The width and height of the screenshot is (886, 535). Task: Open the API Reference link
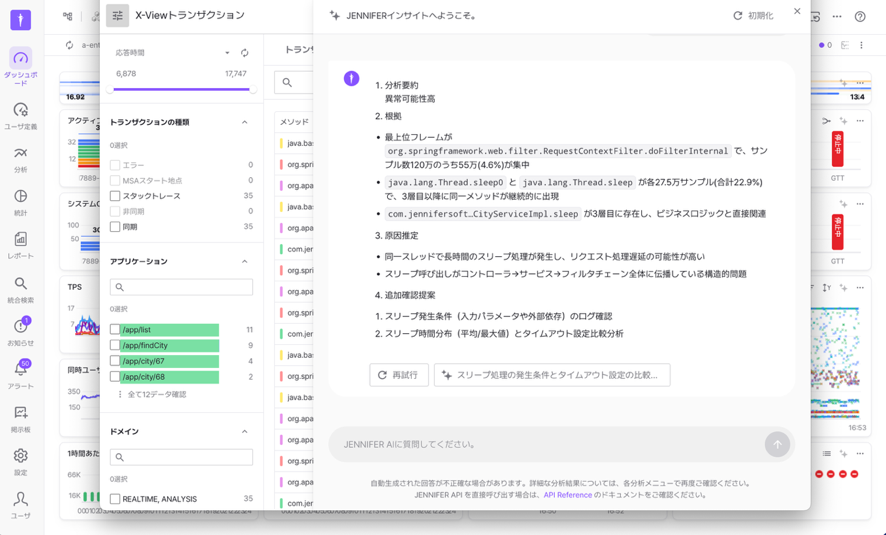coord(567,495)
